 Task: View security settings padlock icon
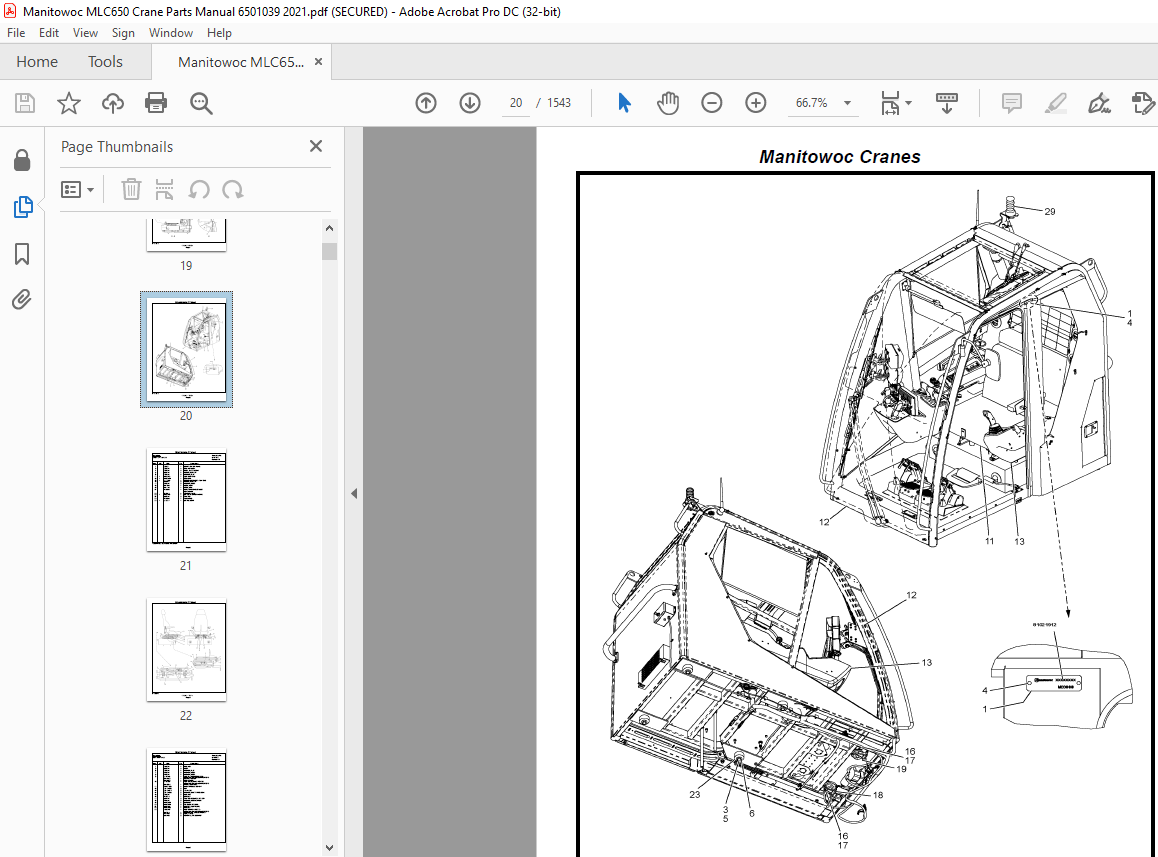click(22, 160)
